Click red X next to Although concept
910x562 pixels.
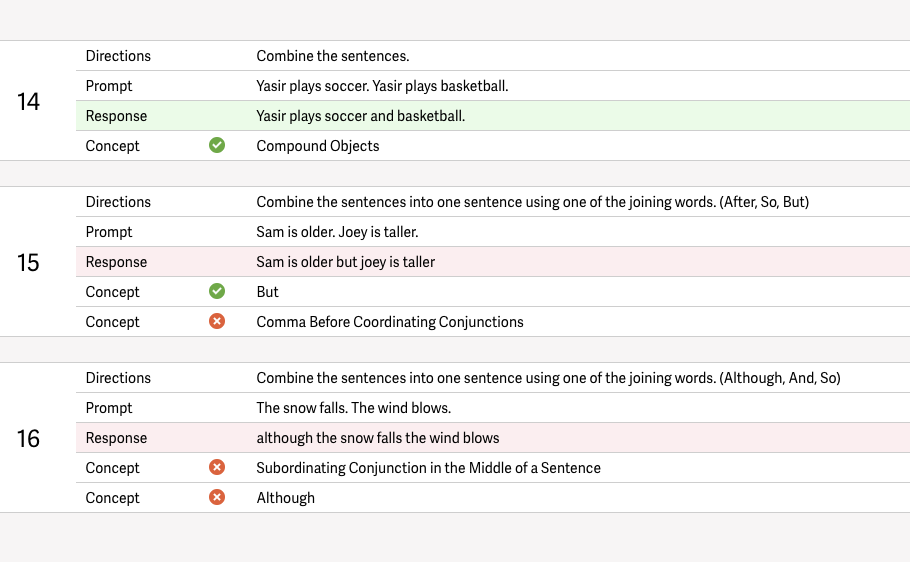pos(217,497)
